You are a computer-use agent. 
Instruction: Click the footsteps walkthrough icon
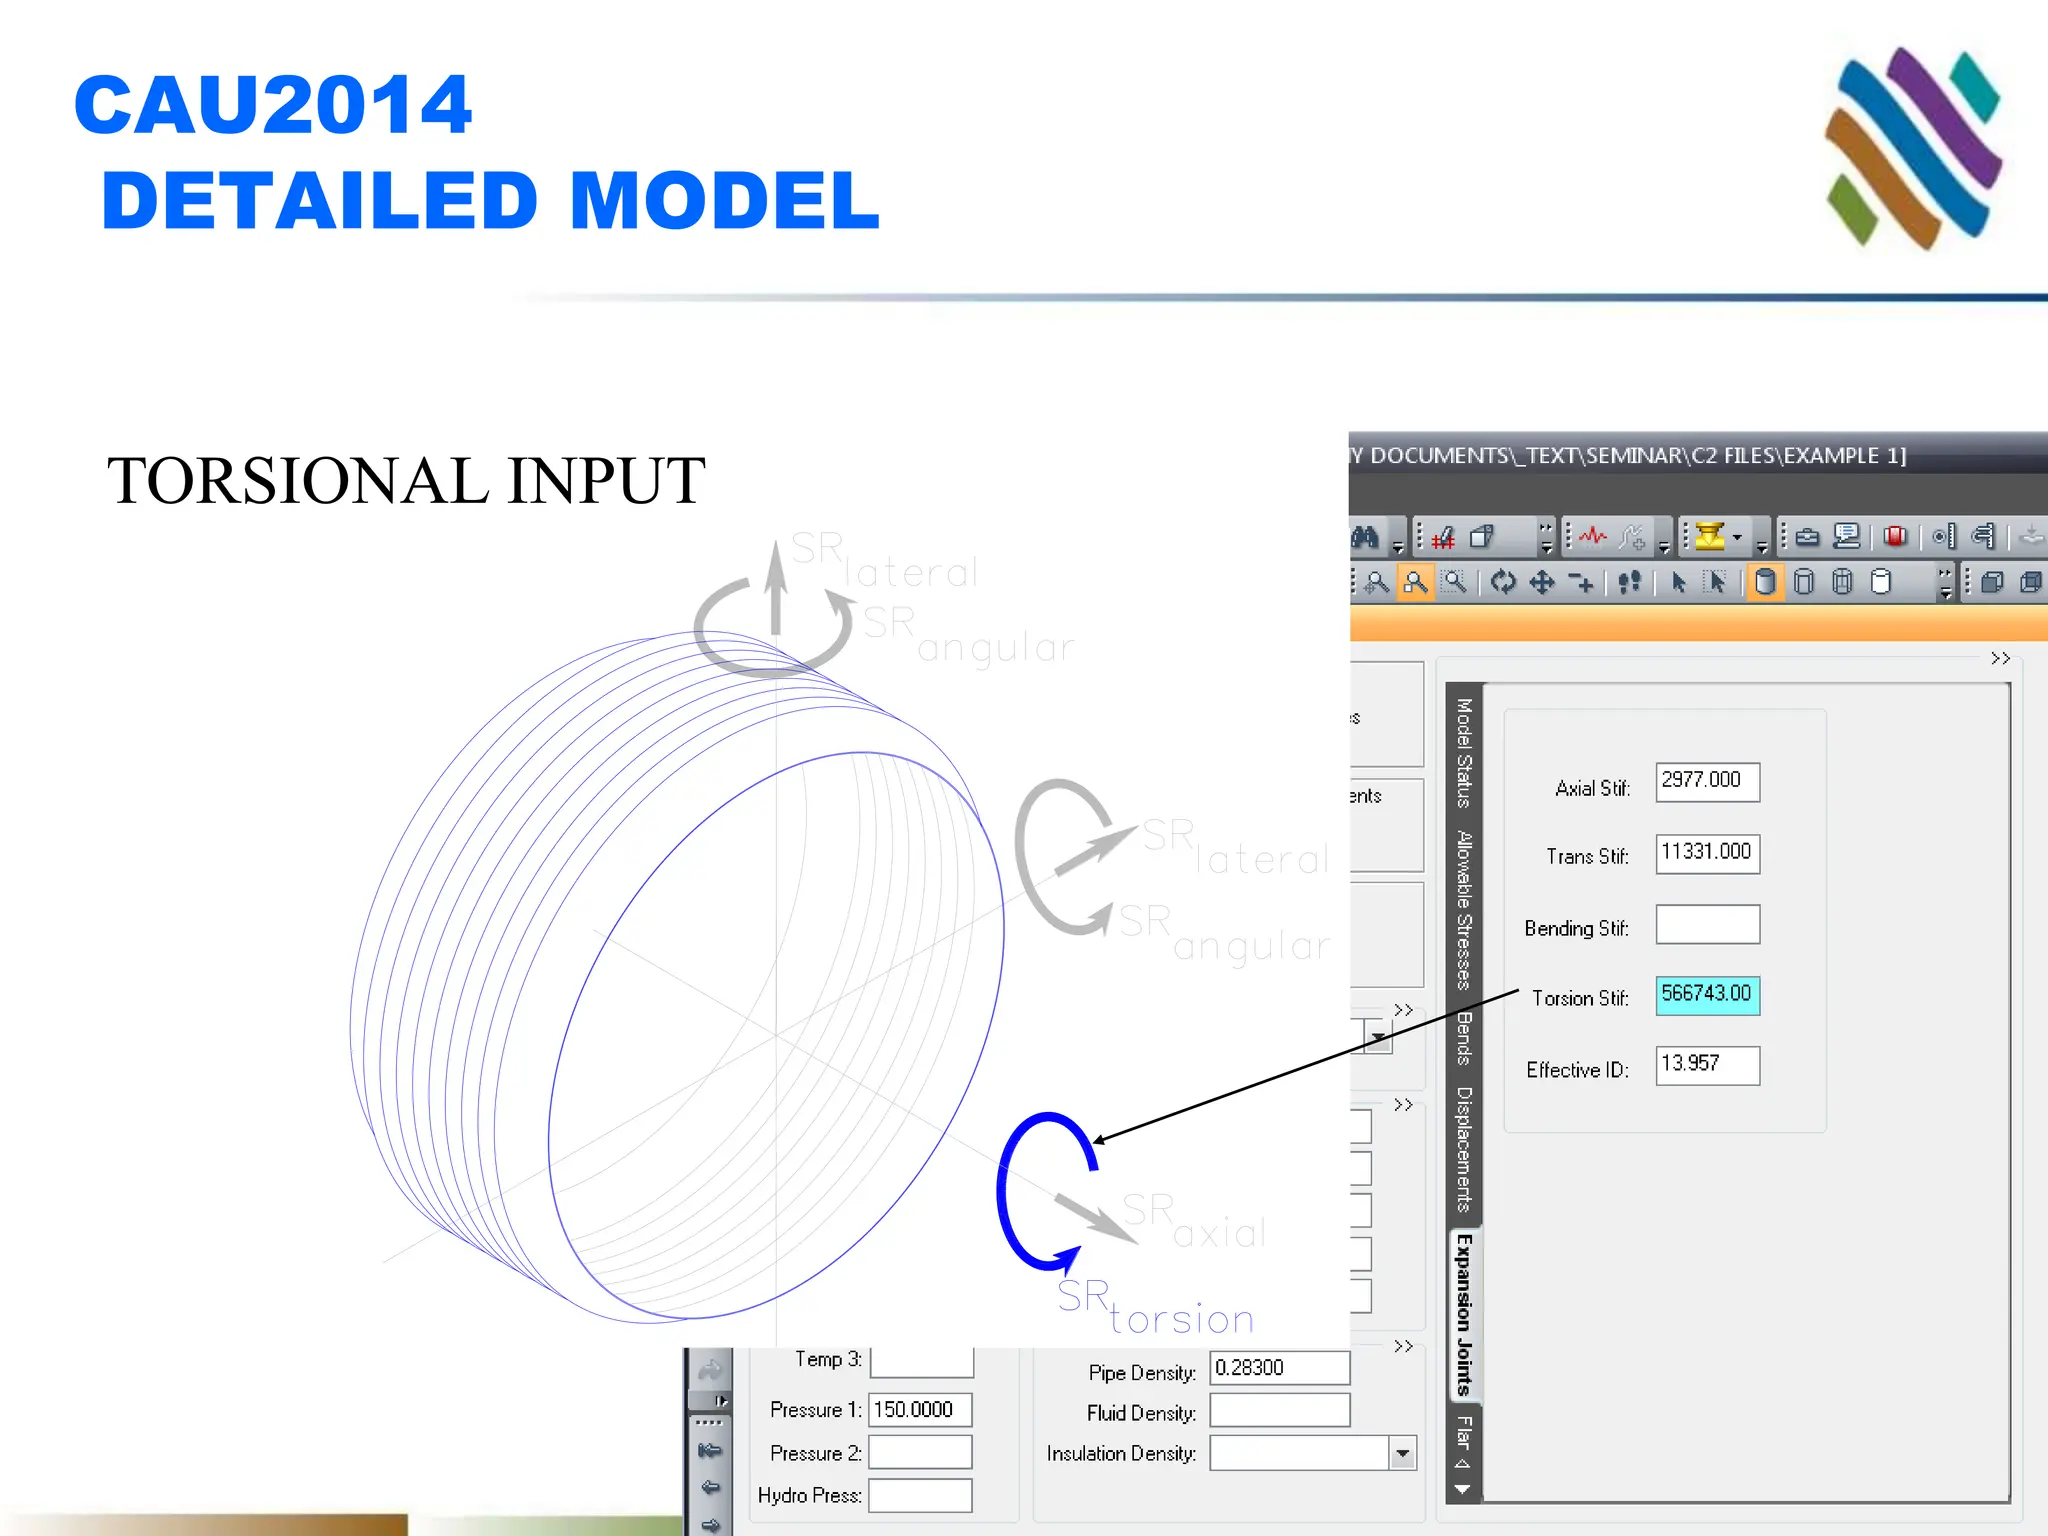pos(1629,582)
